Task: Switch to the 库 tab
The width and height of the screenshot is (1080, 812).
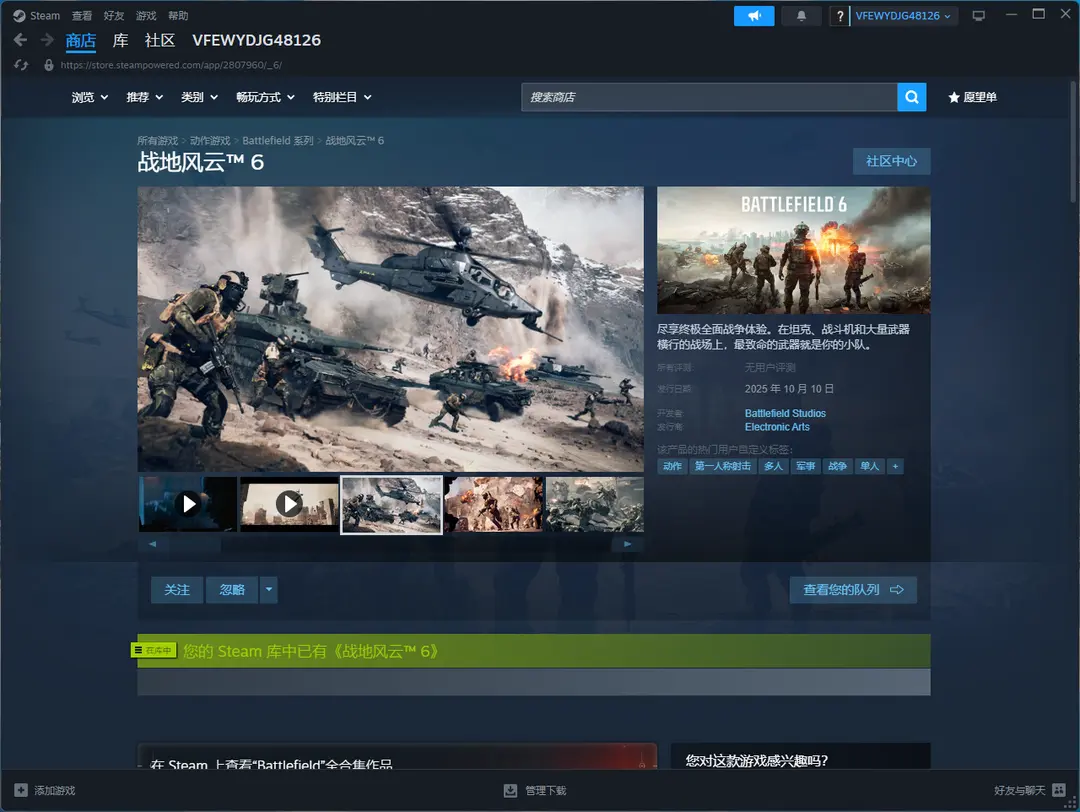Action: pos(120,40)
